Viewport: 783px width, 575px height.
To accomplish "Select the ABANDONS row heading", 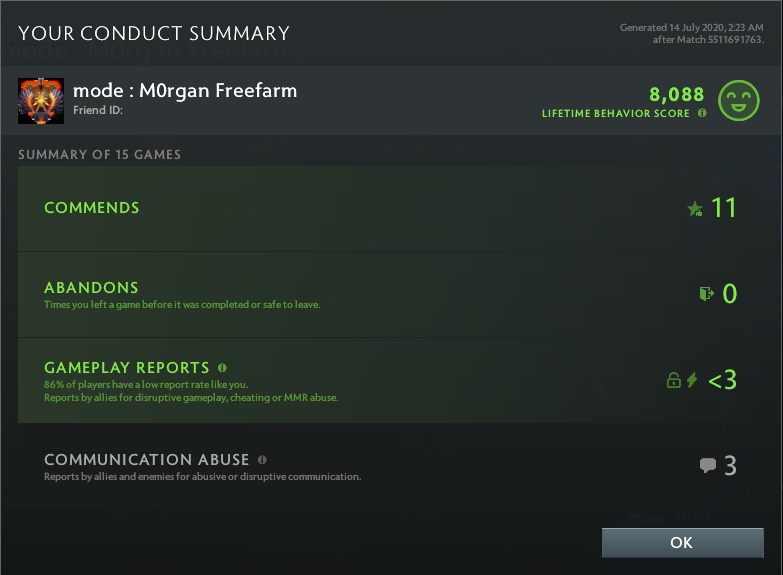I will (x=91, y=288).
